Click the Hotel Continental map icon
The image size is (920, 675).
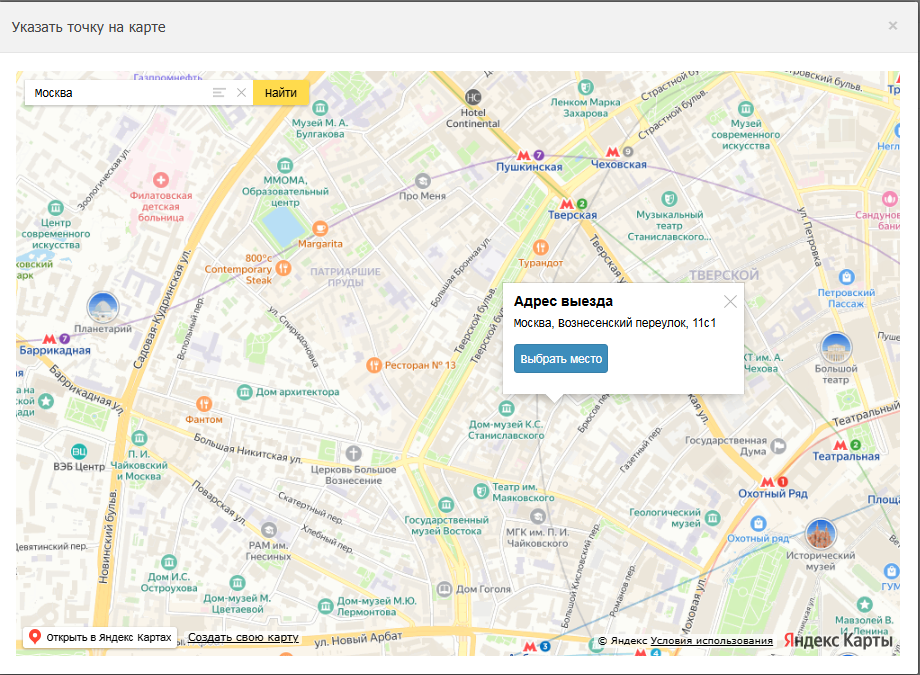click(x=473, y=97)
